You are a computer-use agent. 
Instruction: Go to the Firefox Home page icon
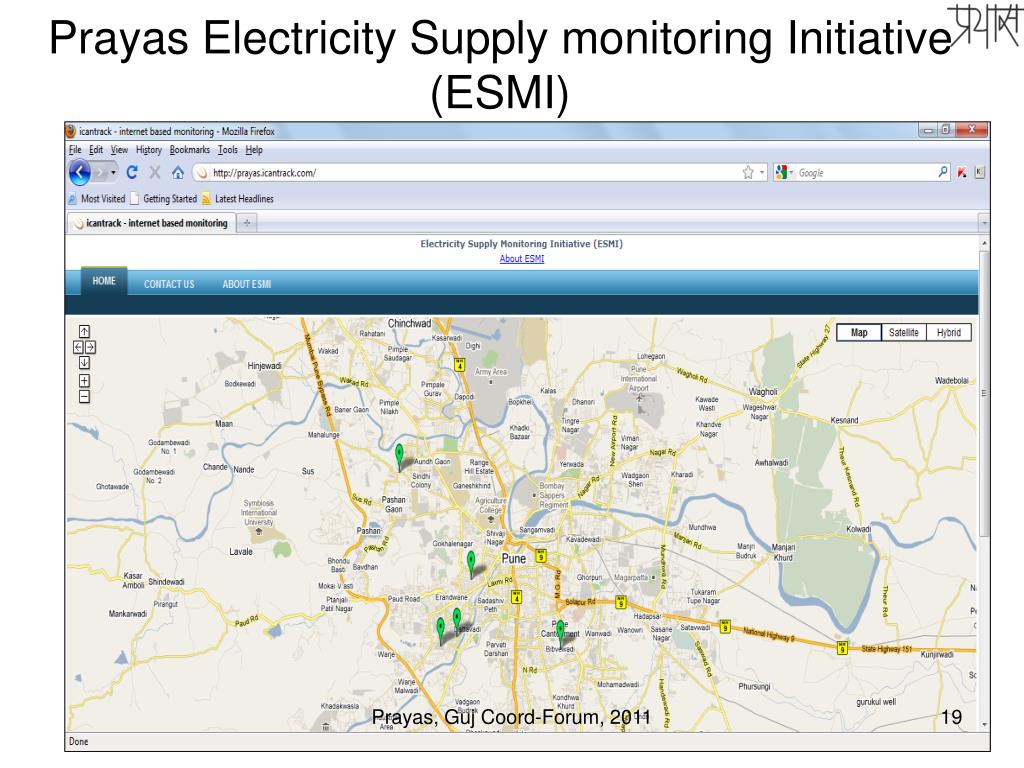(x=178, y=172)
